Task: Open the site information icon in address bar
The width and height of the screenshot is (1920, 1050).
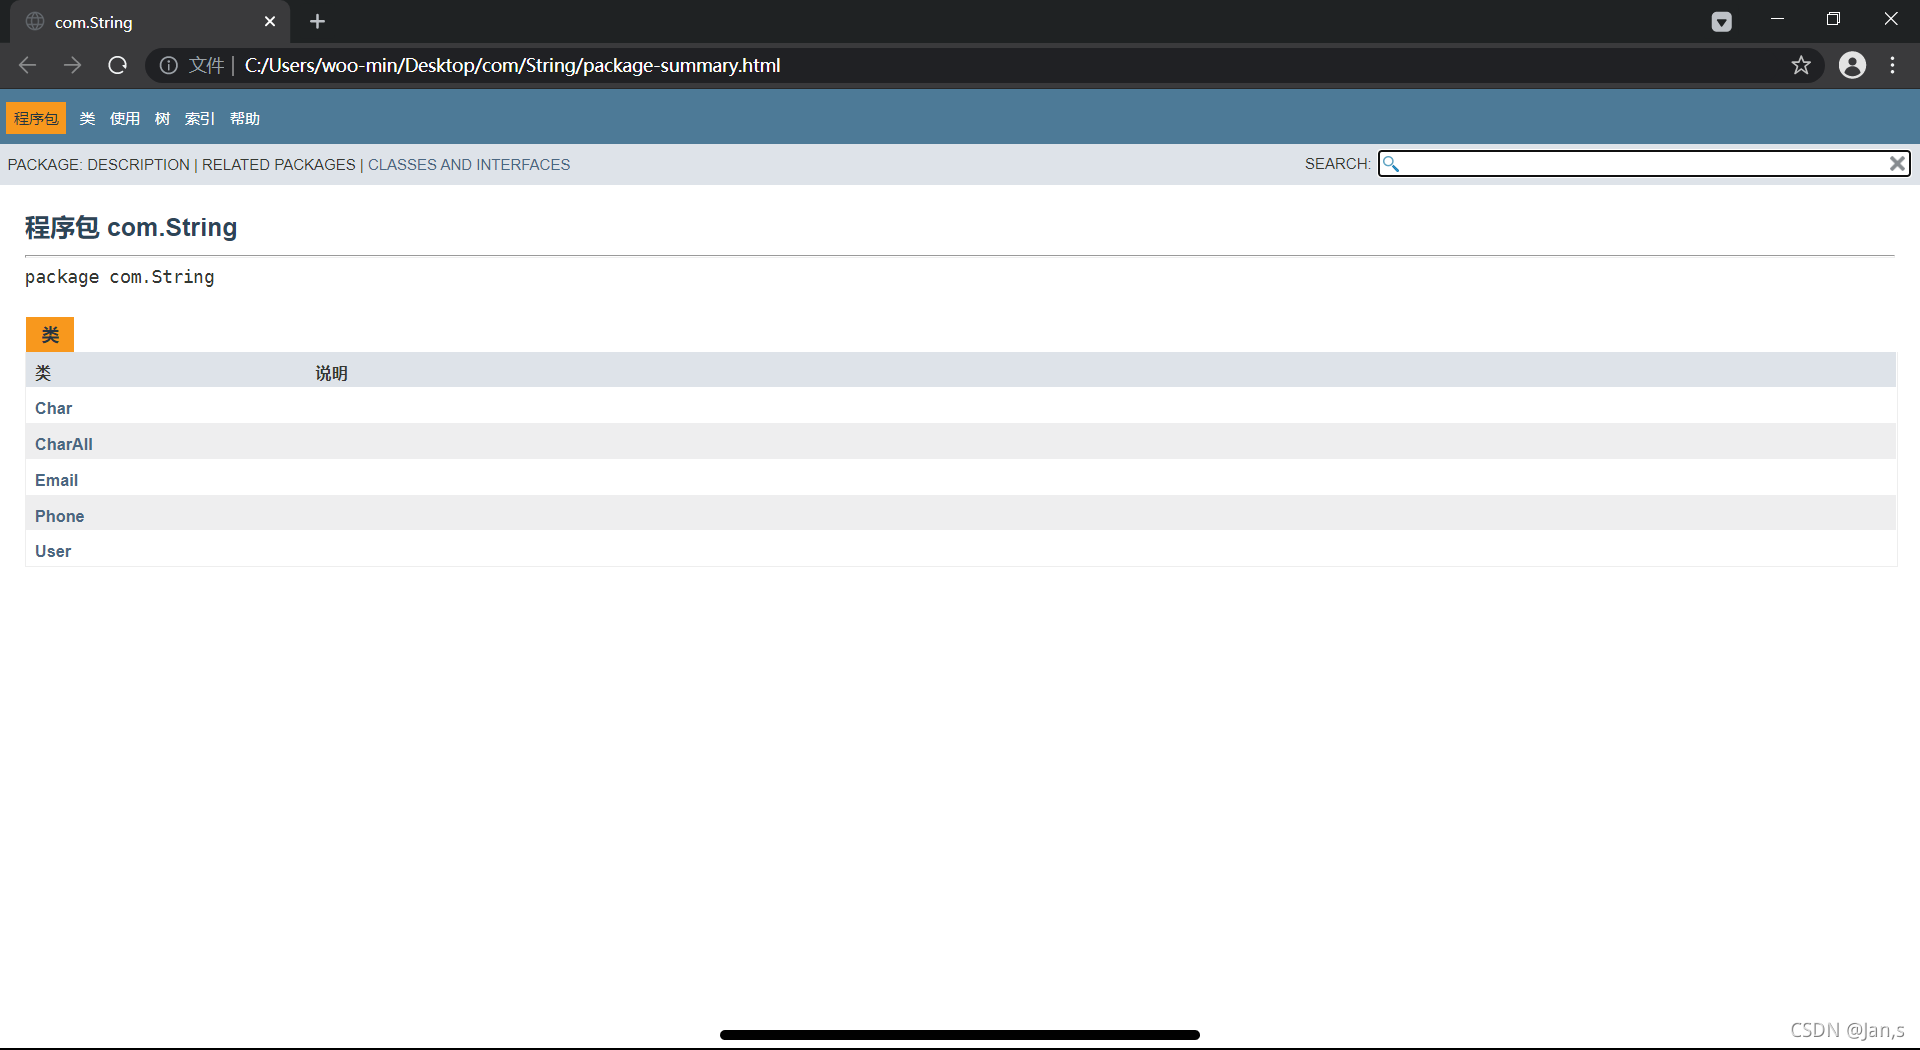Action: pyautogui.click(x=167, y=65)
